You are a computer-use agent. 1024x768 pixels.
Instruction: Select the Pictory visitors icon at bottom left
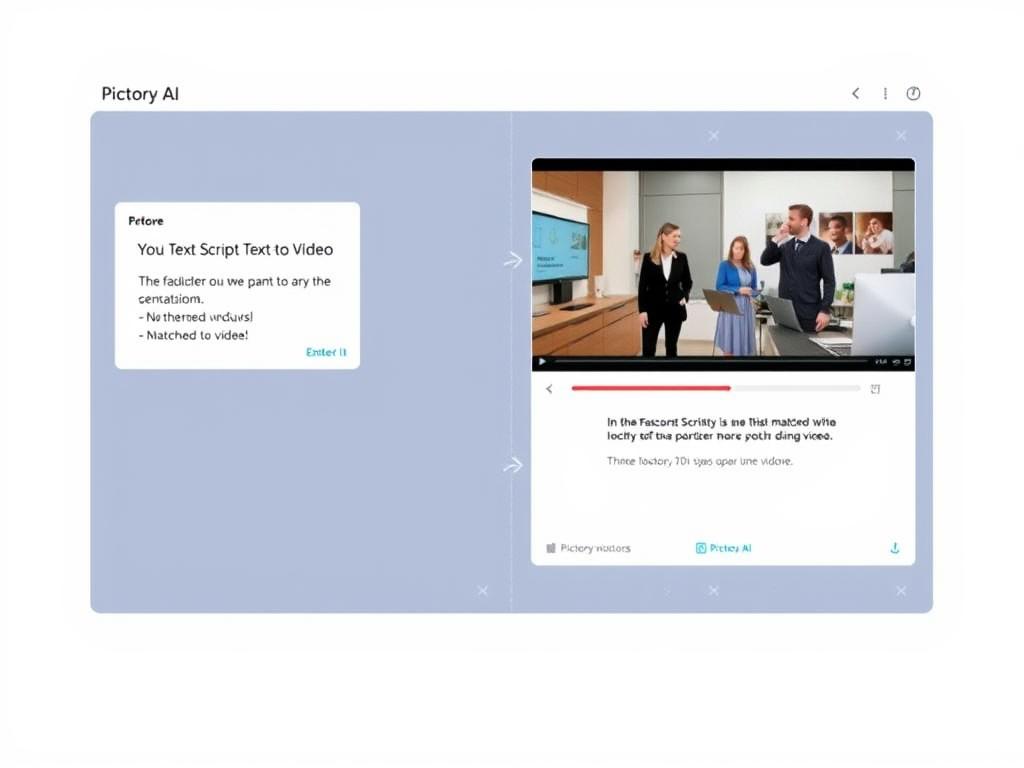[551, 547]
